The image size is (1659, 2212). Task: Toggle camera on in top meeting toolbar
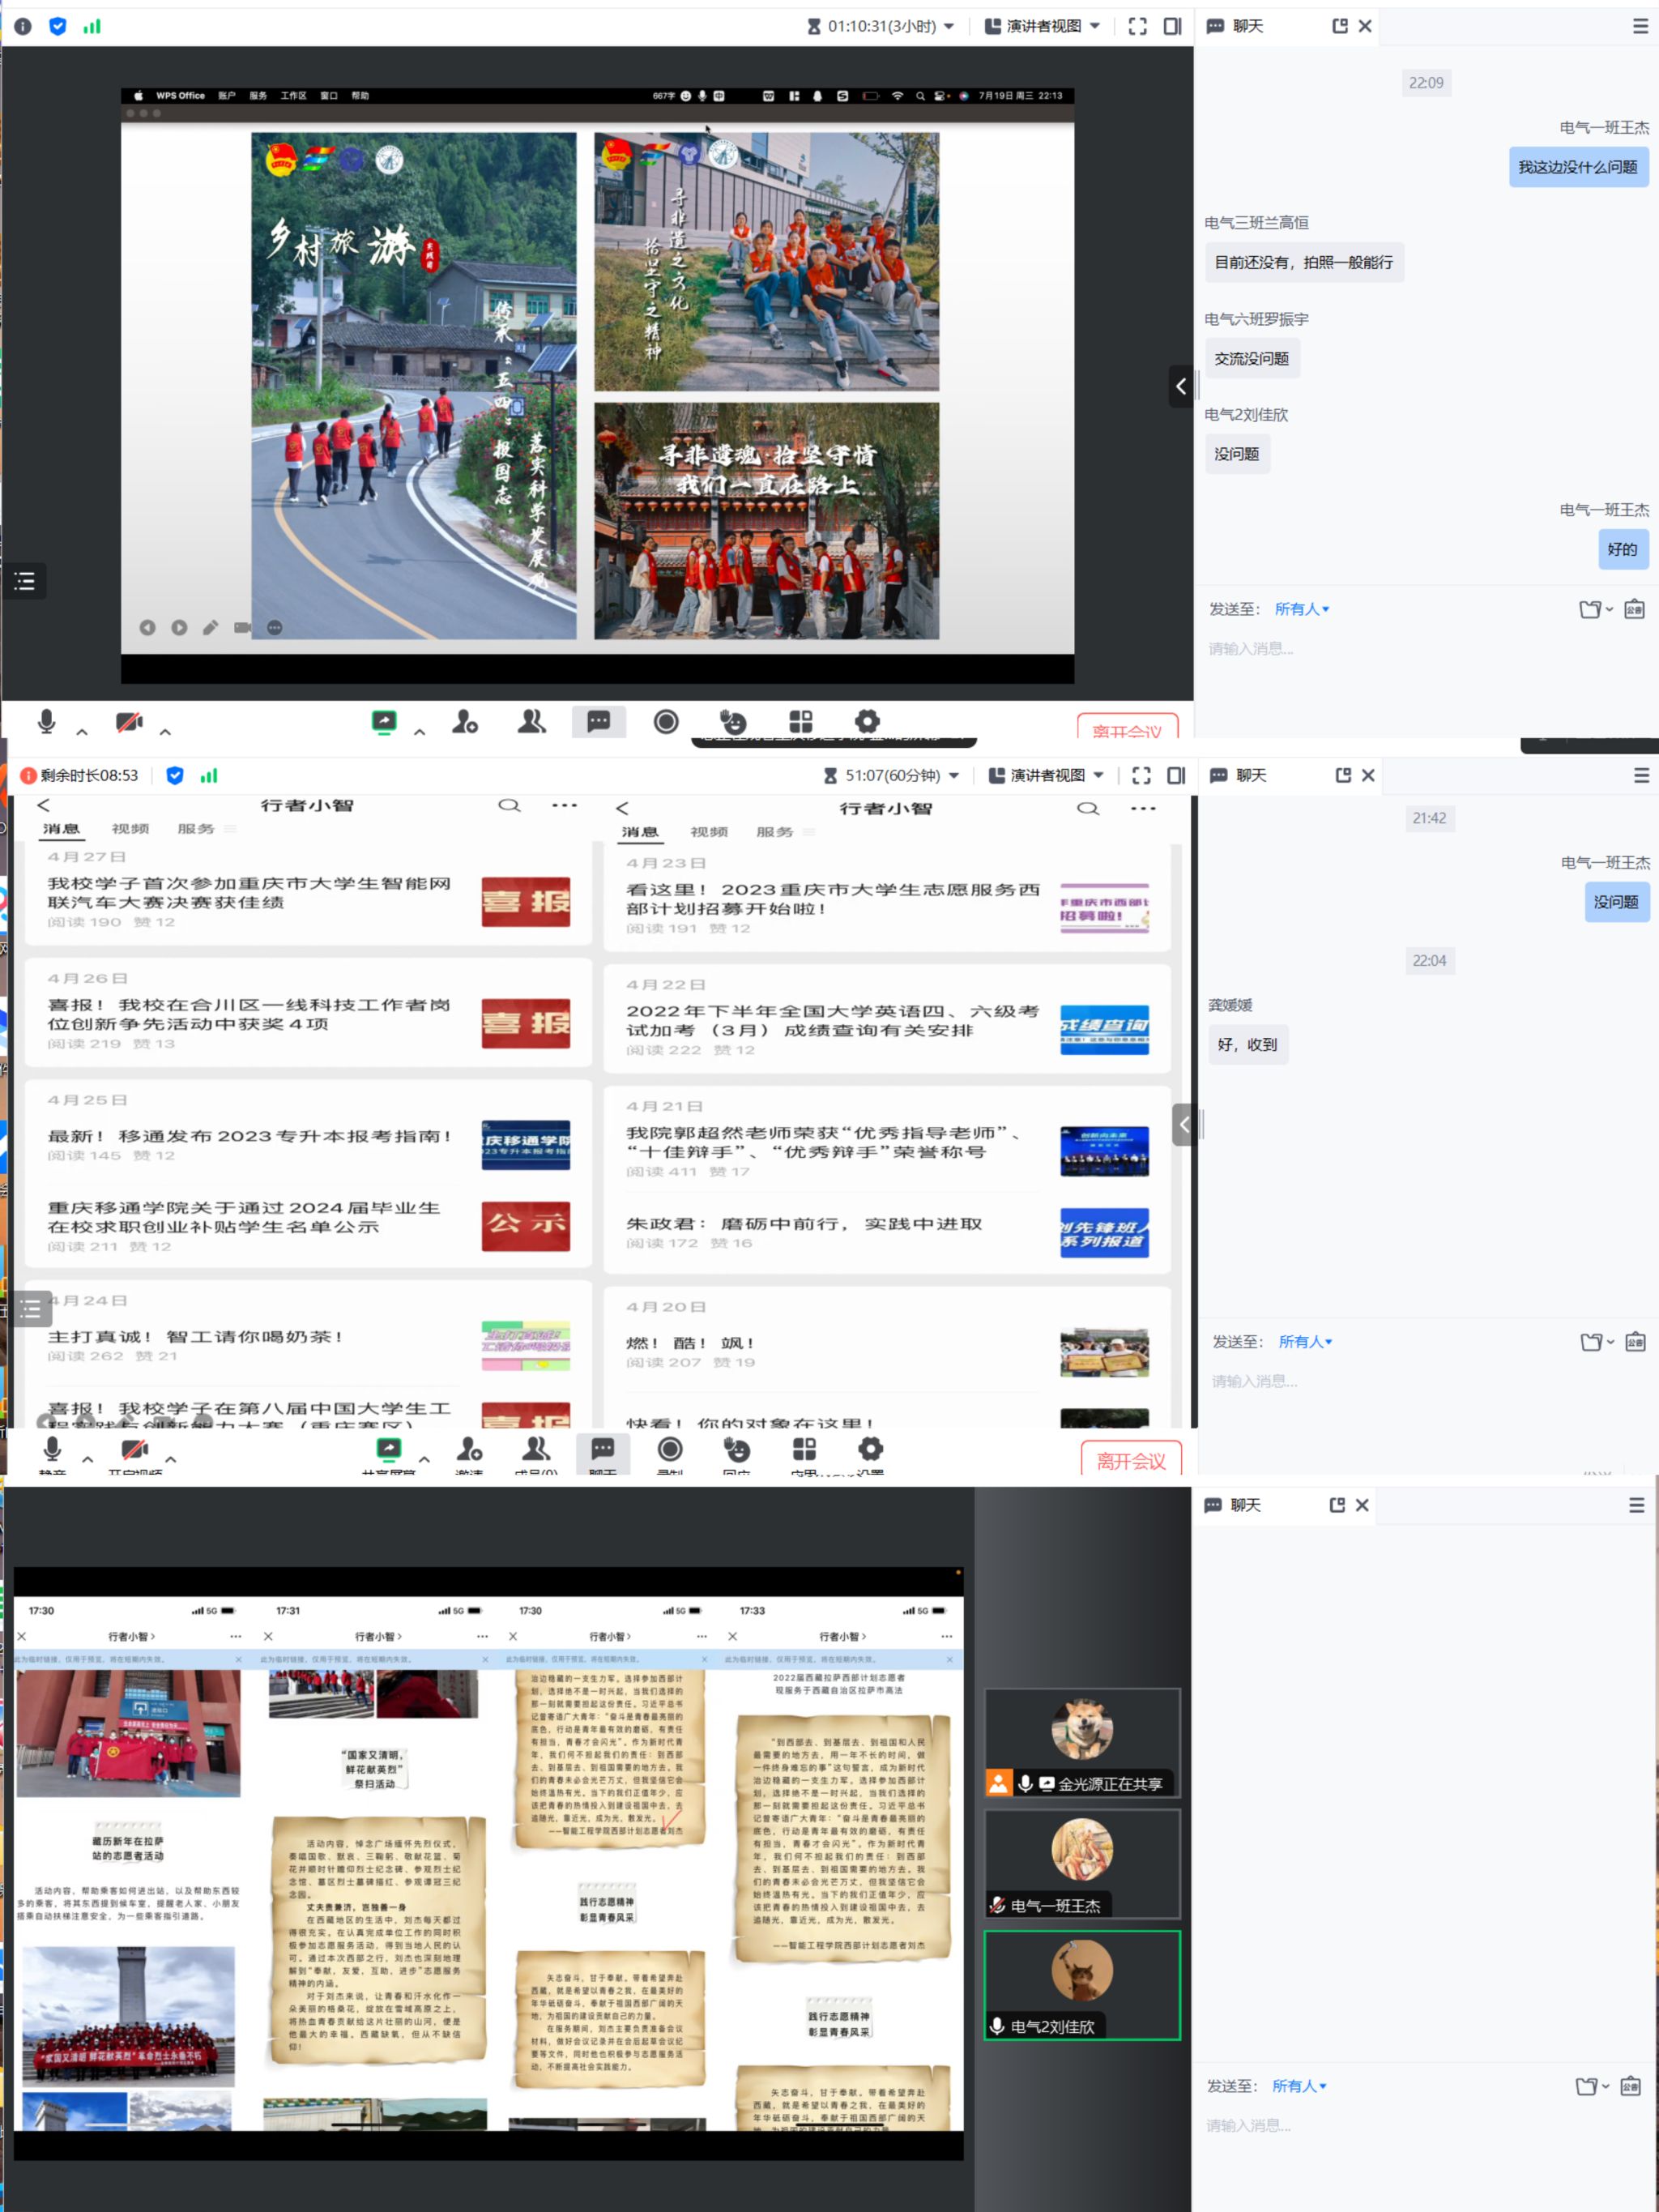click(129, 721)
